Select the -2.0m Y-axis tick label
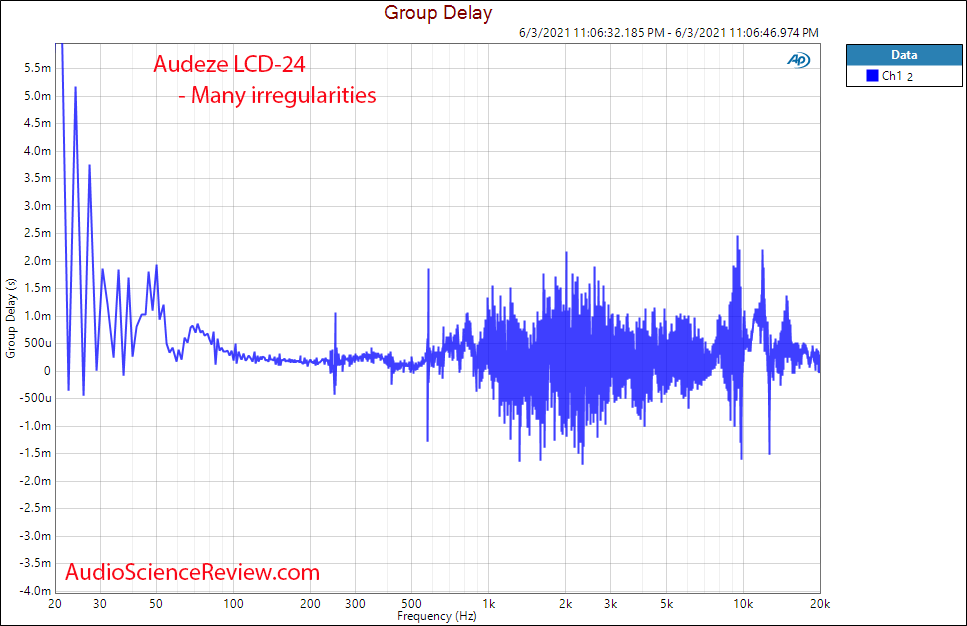967x626 pixels. (36, 480)
